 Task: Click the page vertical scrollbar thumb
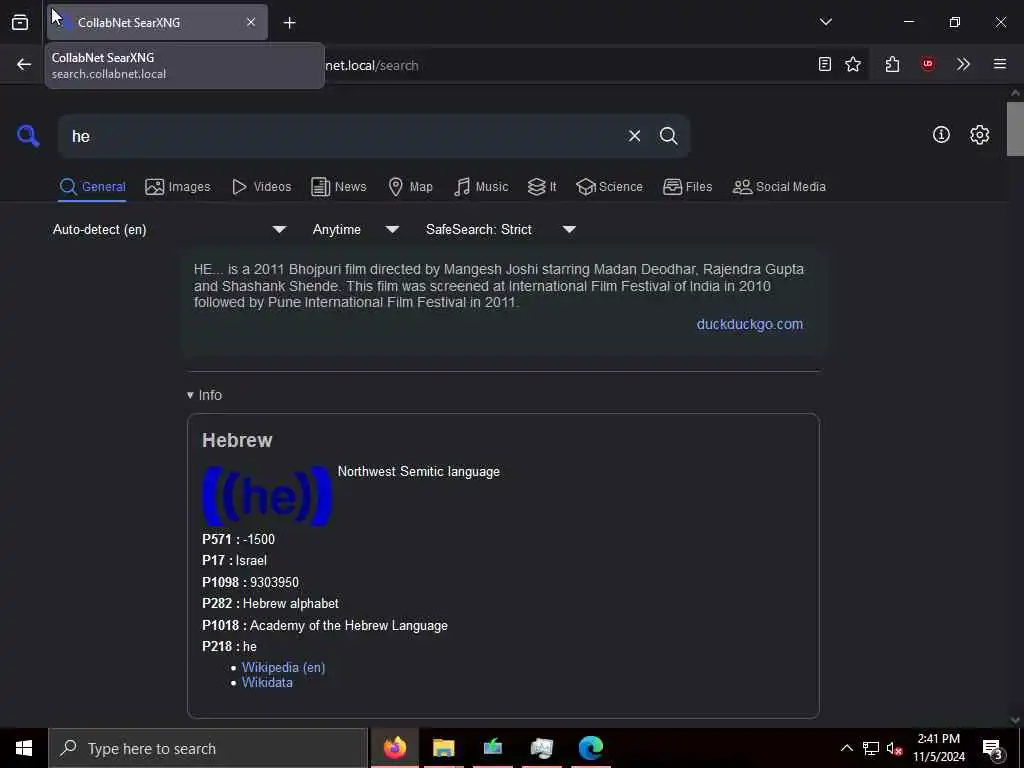1015,129
